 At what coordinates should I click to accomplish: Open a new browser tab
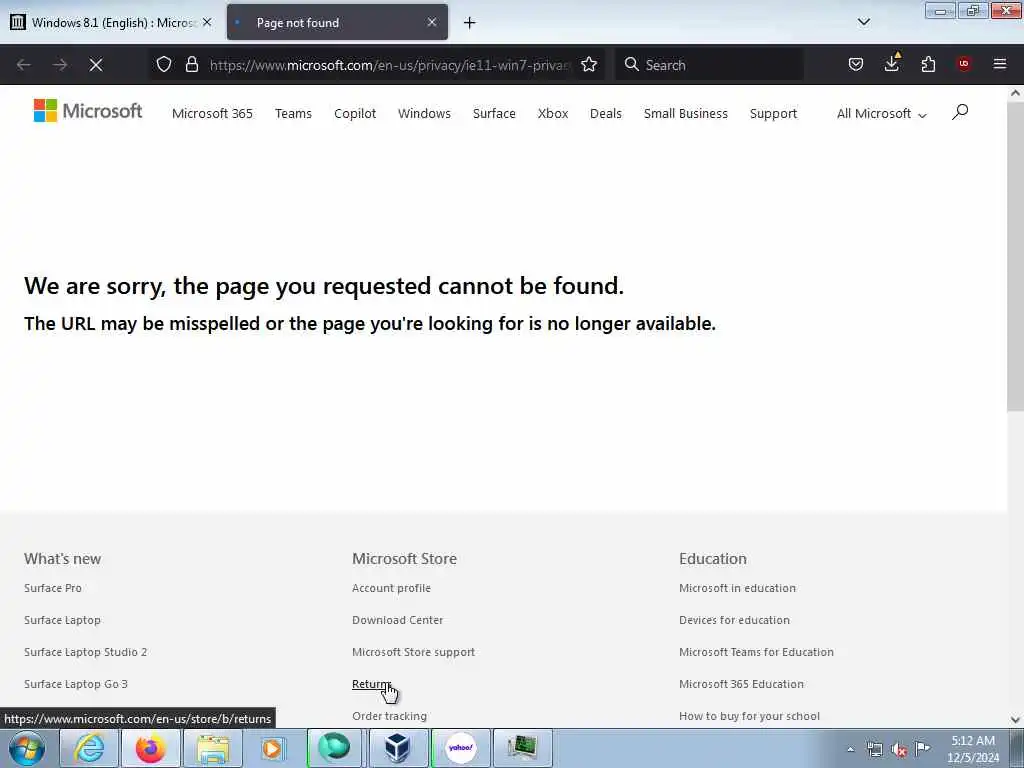[x=470, y=23]
